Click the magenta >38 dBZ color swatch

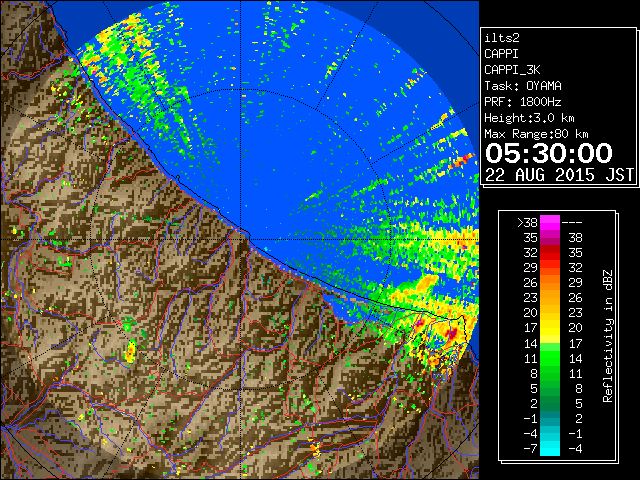[550, 223]
